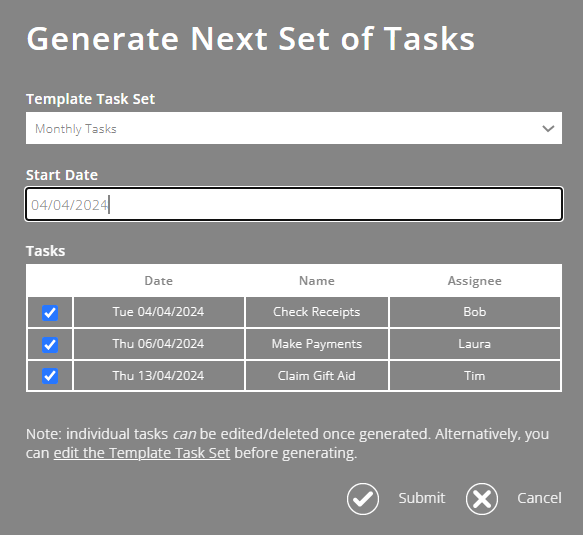Open the edit the Template Task Set link
Screen dimensions: 583x535
[x=142, y=453]
